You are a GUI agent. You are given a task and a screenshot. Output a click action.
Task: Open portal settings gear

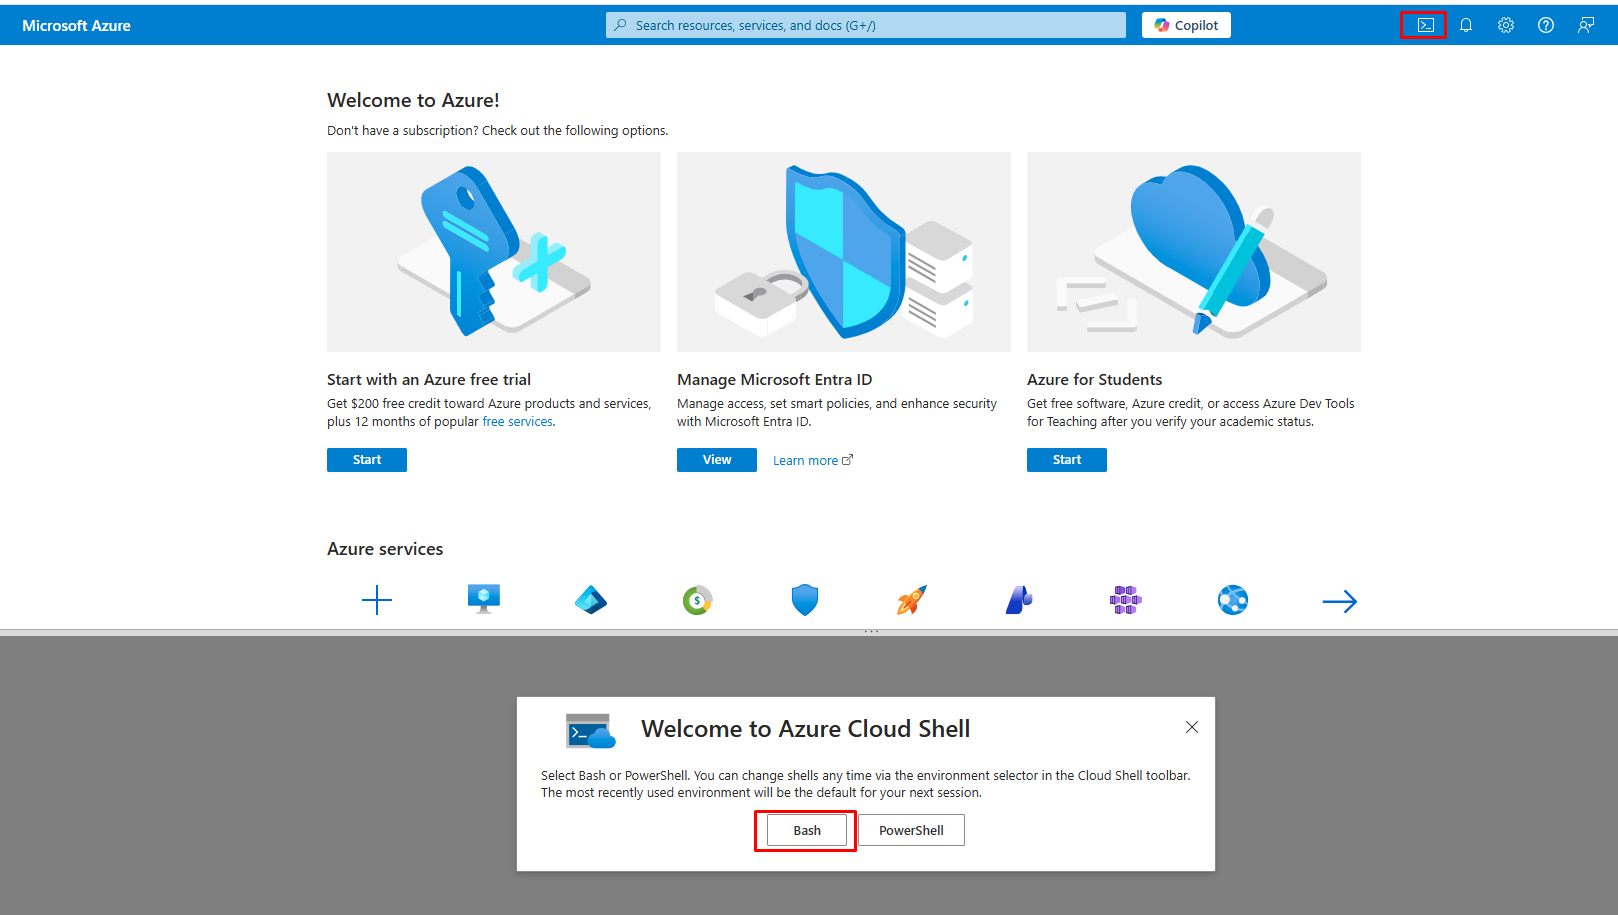tap(1506, 25)
